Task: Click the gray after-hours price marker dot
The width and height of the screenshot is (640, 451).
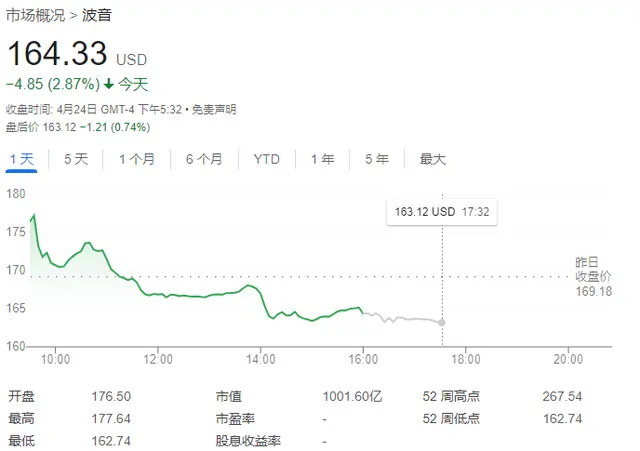Action: [443, 322]
